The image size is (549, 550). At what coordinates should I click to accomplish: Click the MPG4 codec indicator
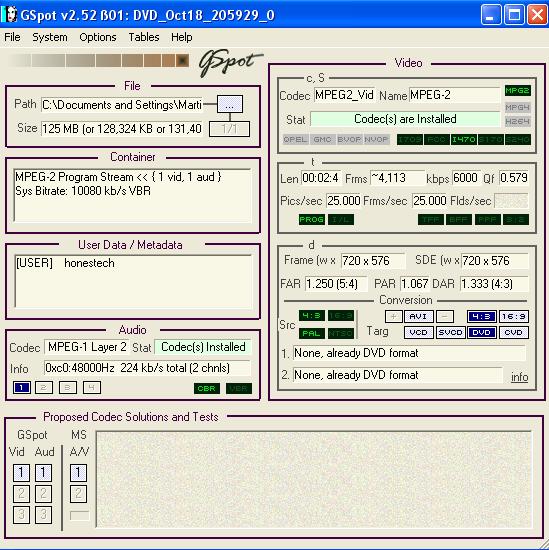tap(517, 107)
